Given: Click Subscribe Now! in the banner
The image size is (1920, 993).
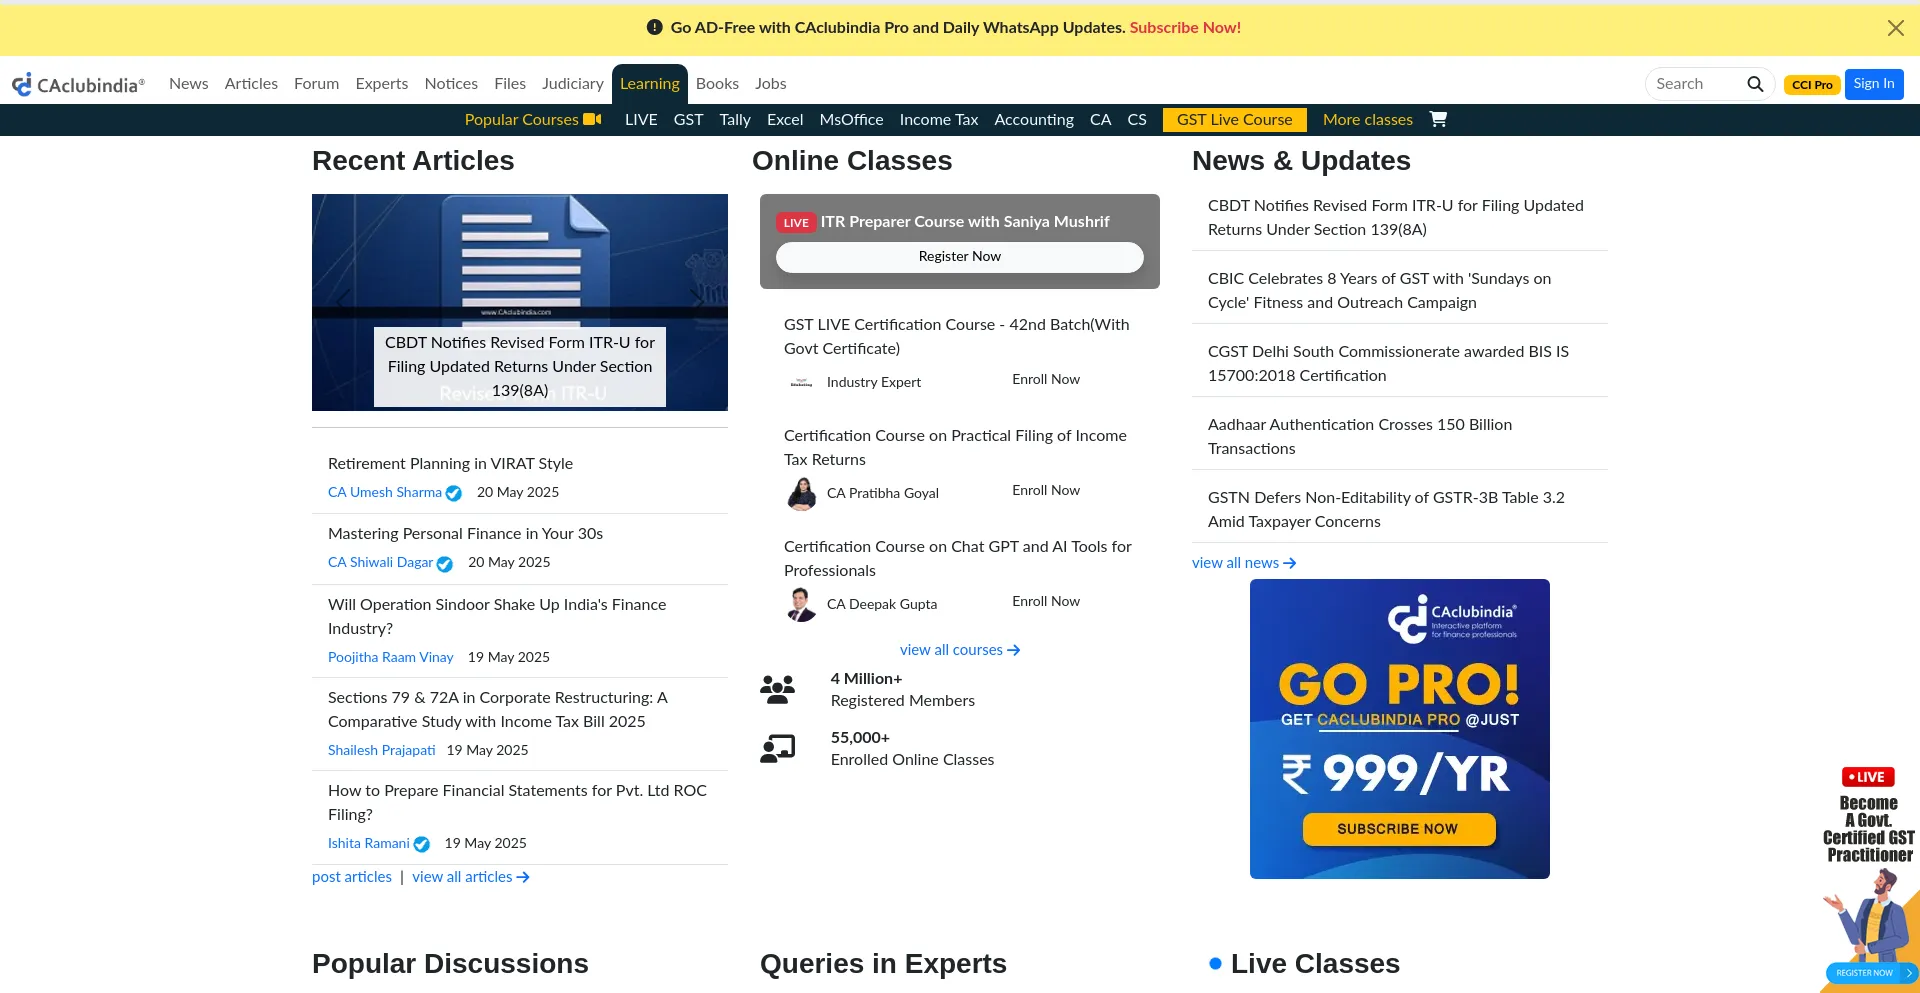Looking at the screenshot, I should pyautogui.click(x=1185, y=28).
